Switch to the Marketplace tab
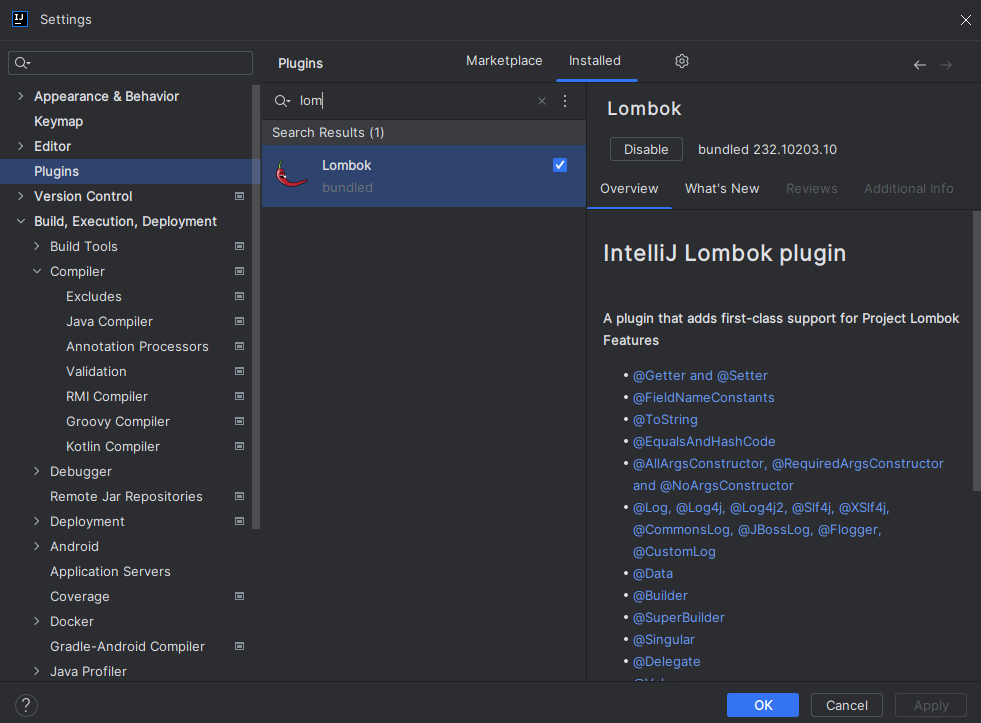This screenshot has width=981, height=723. (x=504, y=61)
